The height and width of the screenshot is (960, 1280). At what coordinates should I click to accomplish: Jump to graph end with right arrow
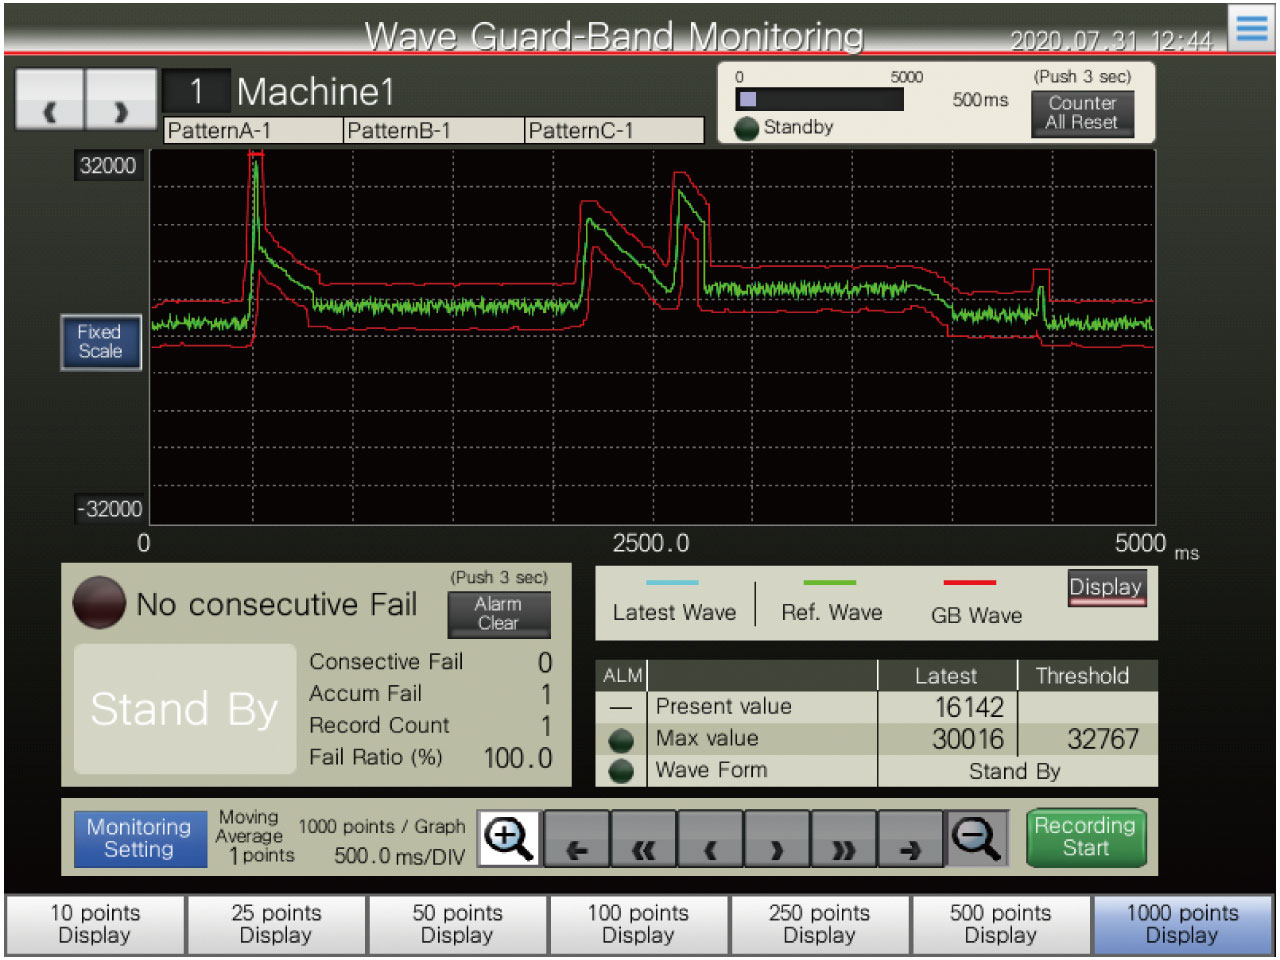[x=909, y=839]
